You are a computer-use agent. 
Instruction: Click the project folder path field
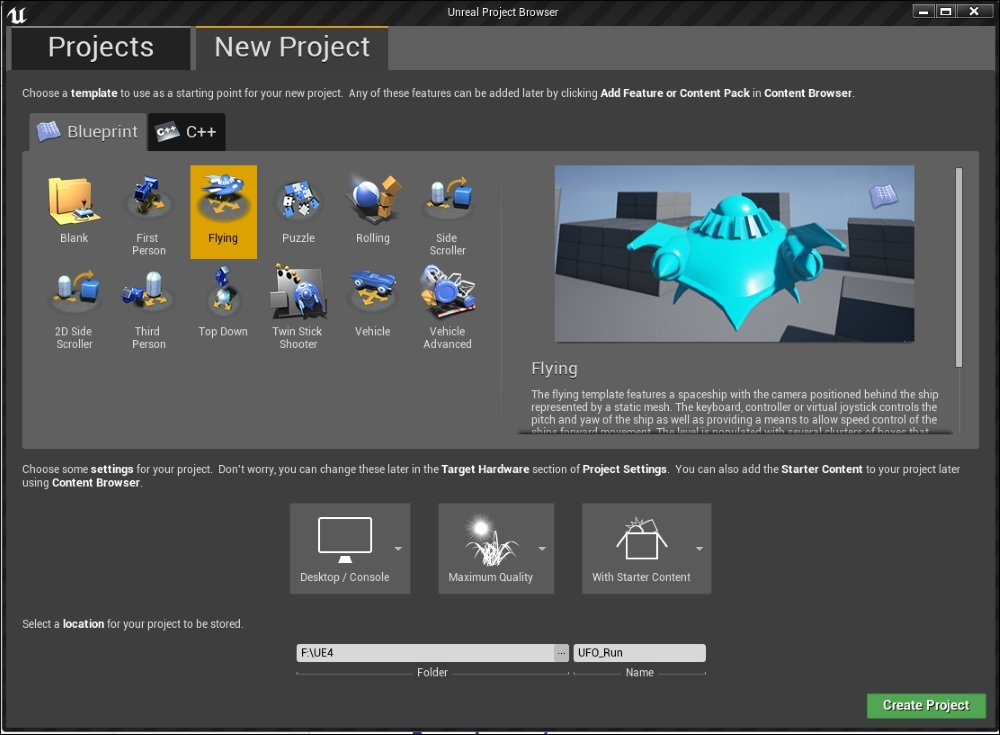(425, 653)
